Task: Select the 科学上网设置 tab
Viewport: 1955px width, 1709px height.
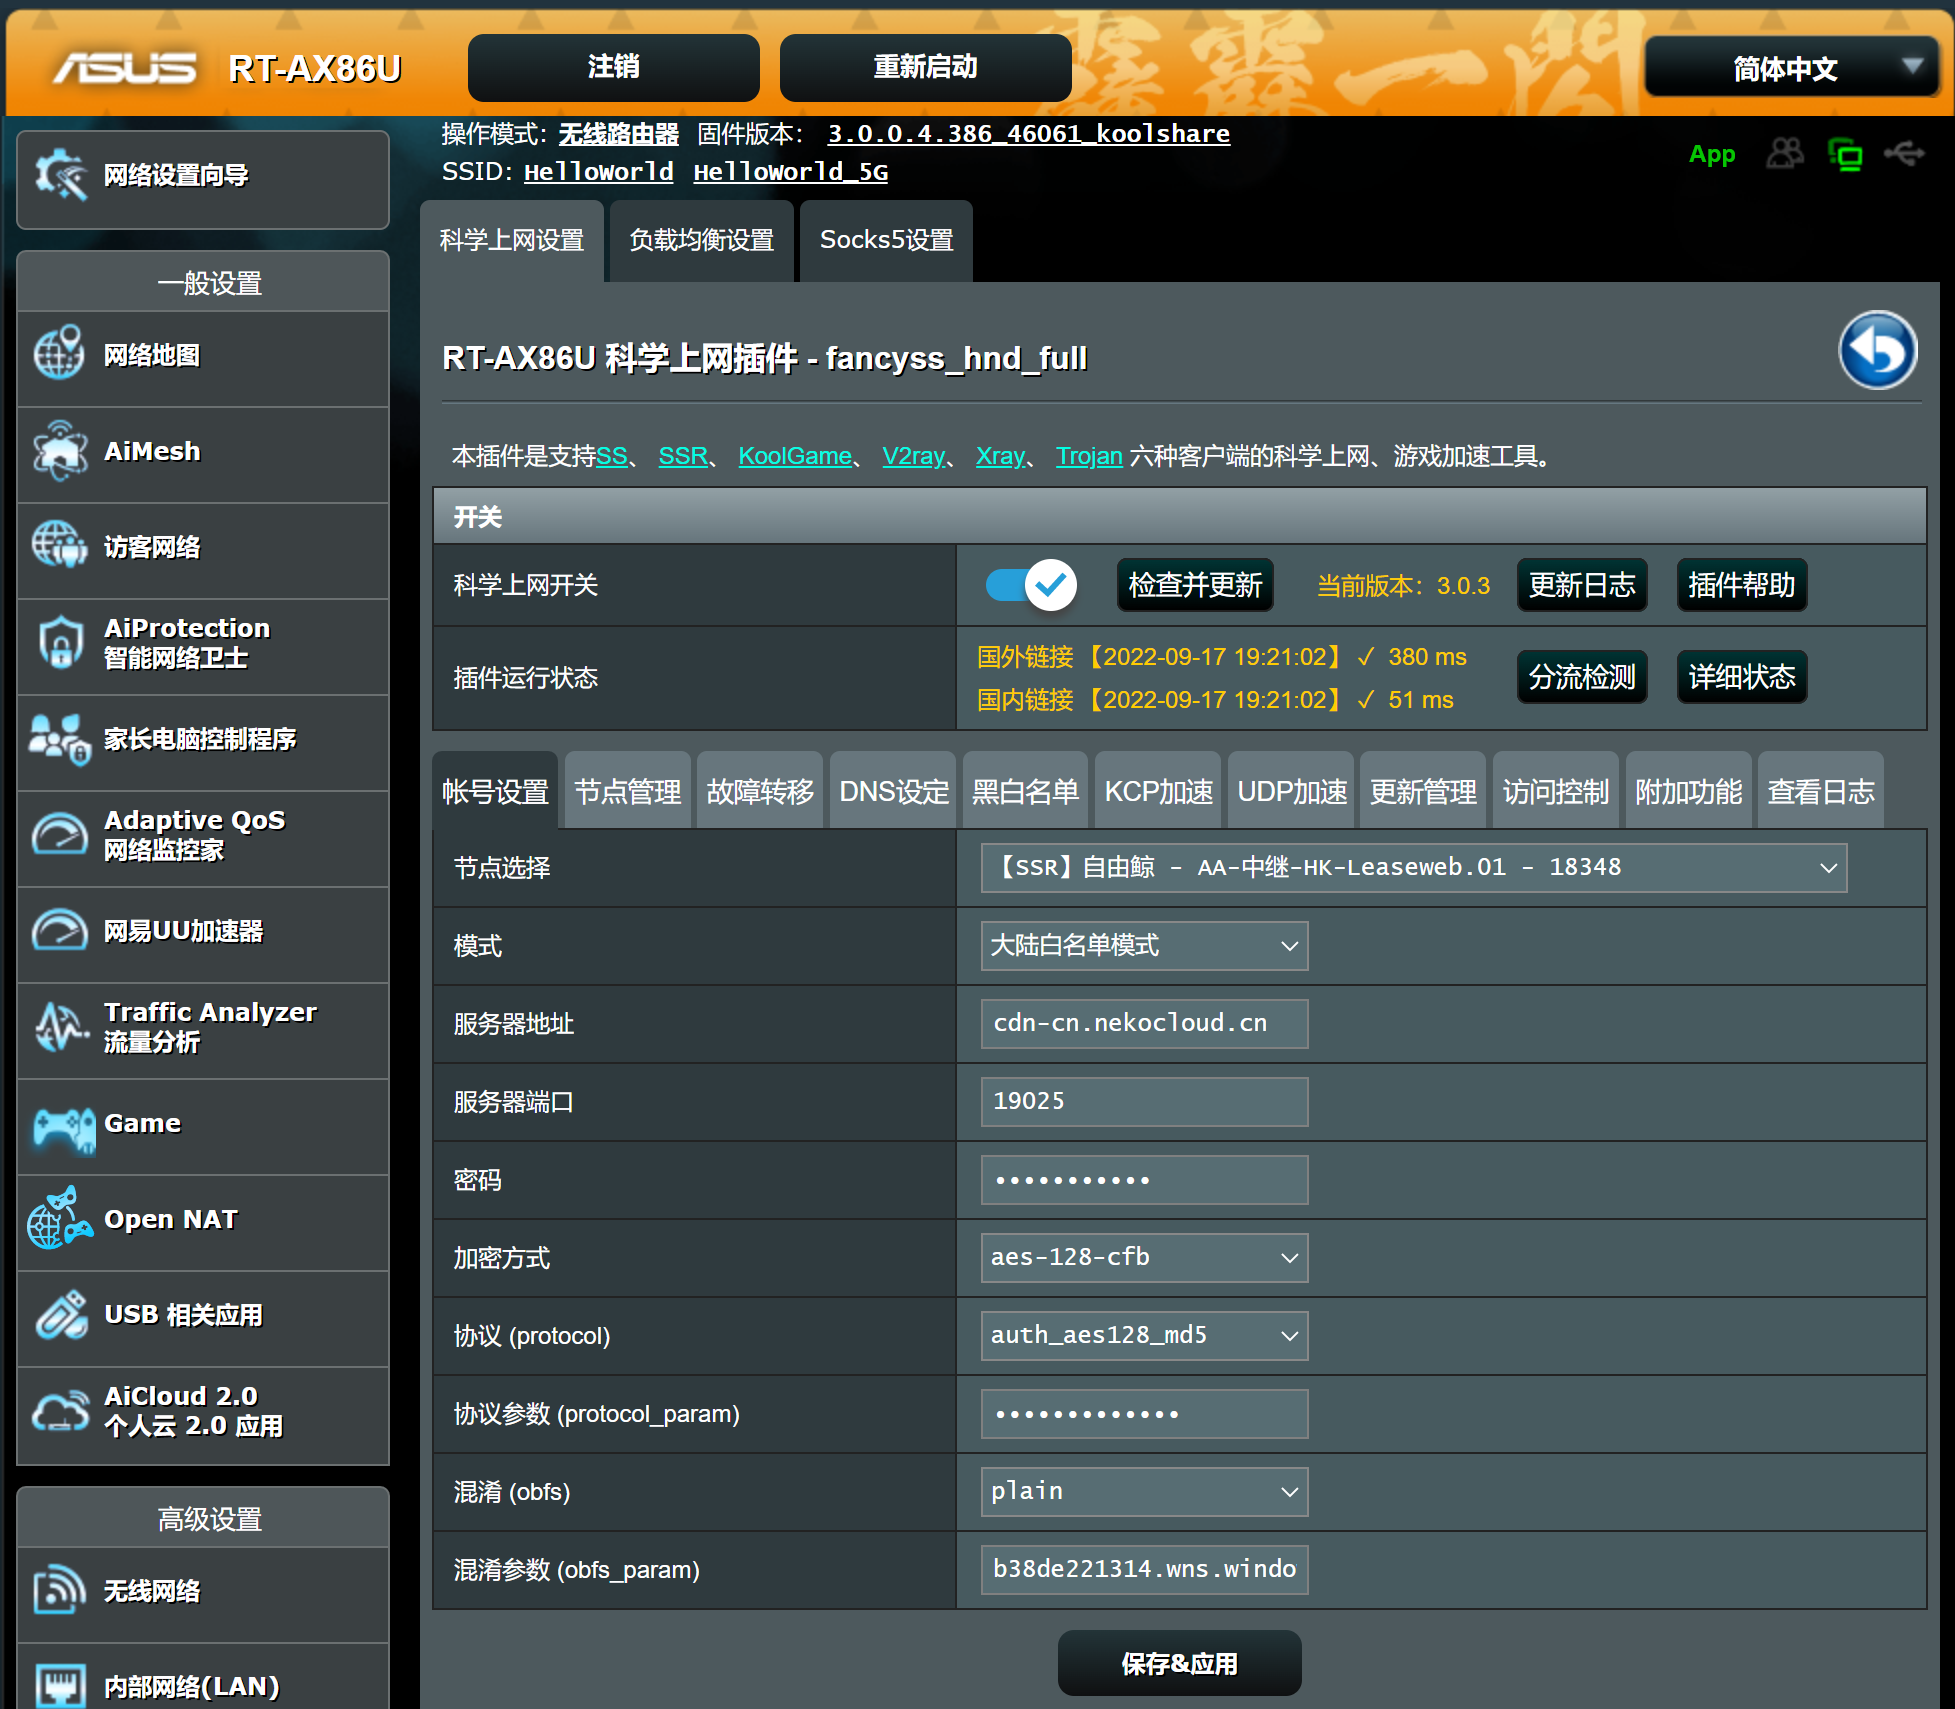Action: click(512, 240)
